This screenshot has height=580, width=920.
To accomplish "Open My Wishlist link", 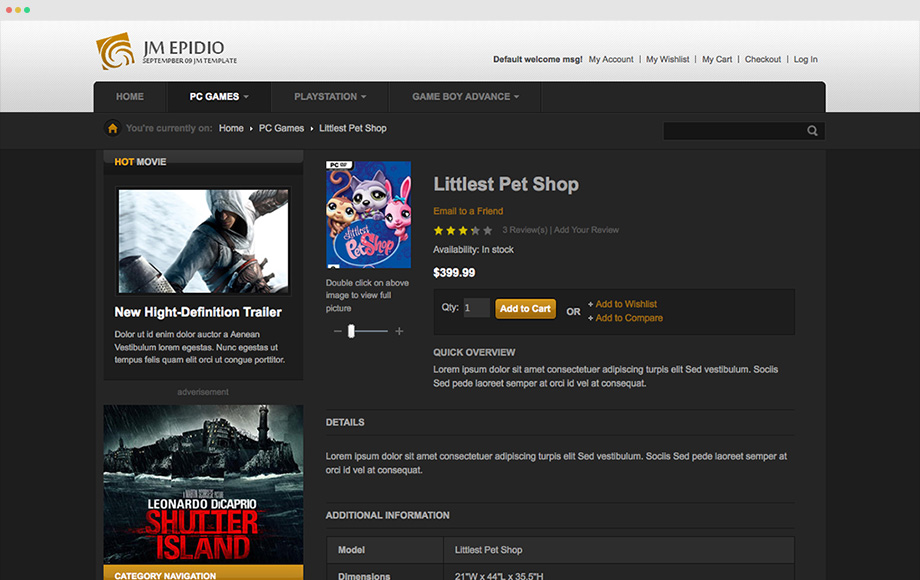I will click(668, 59).
